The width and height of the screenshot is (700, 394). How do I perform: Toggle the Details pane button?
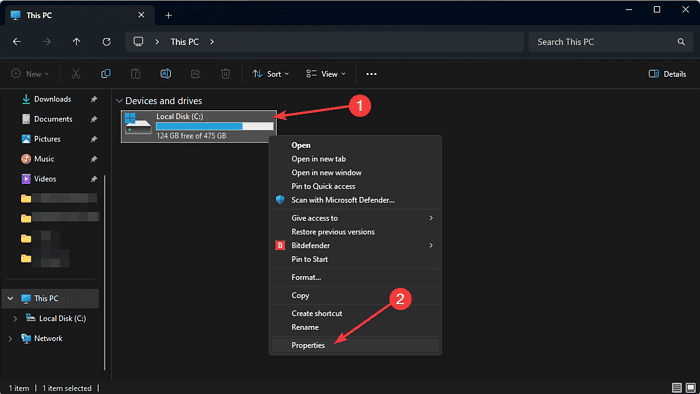point(667,74)
